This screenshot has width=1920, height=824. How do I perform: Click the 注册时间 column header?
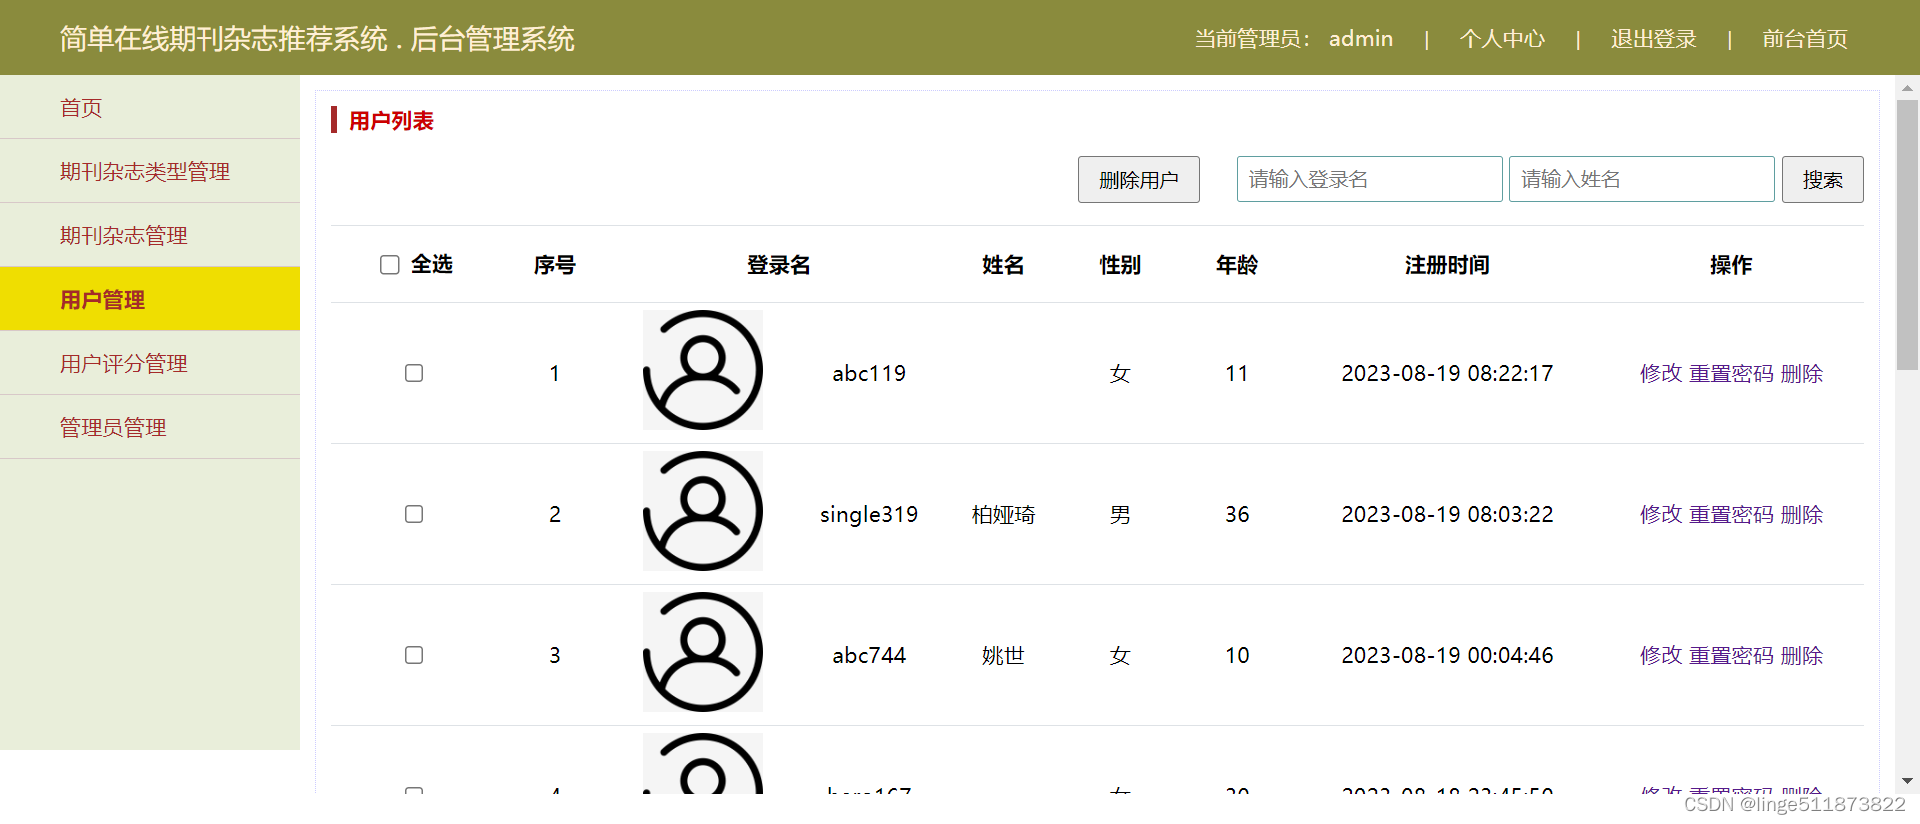pyautogui.click(x=1447, y=265)
